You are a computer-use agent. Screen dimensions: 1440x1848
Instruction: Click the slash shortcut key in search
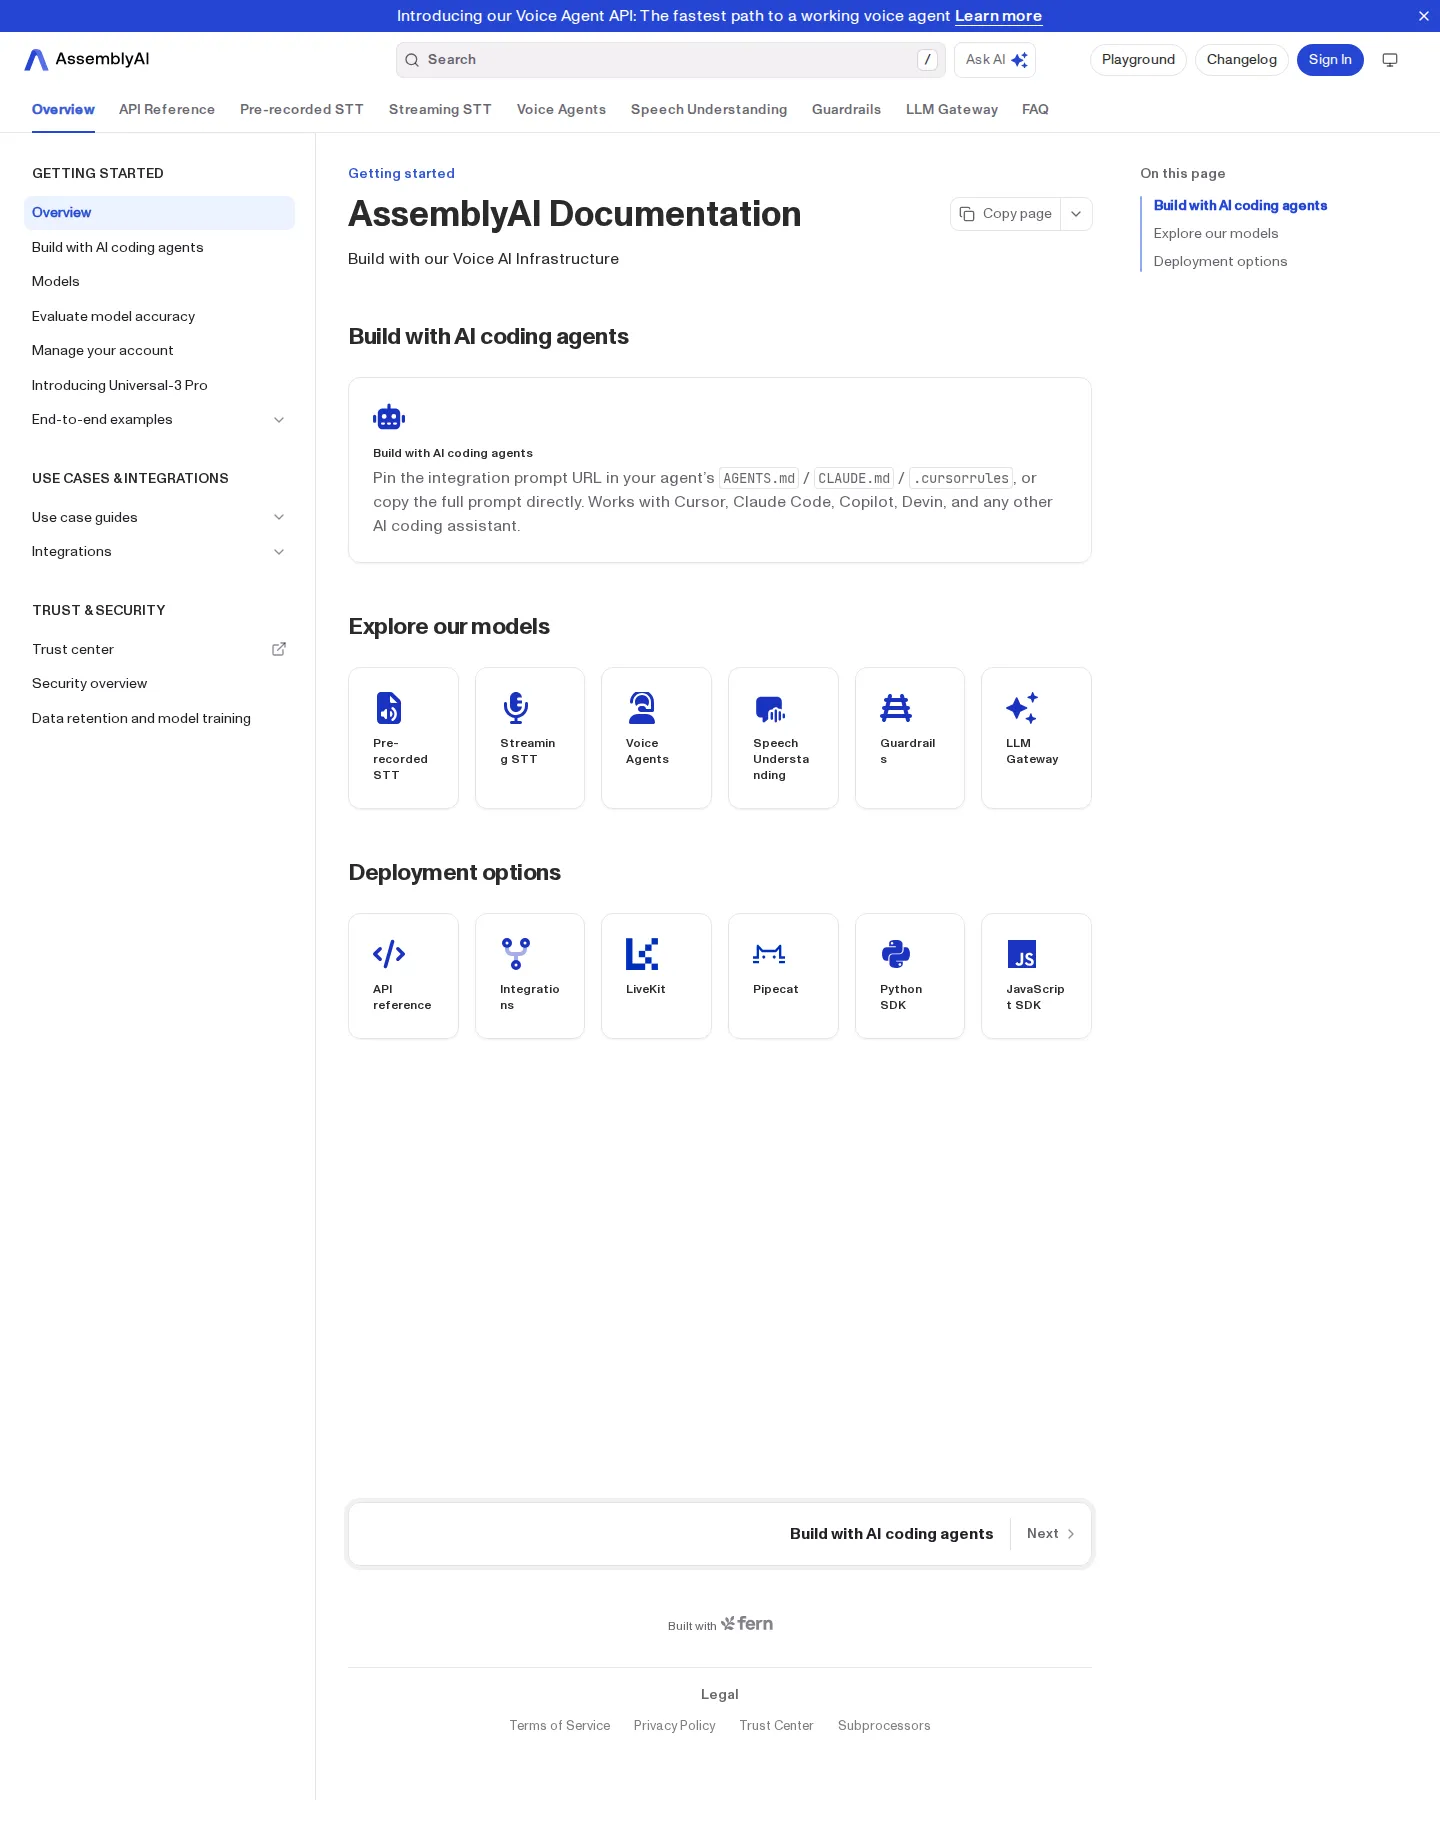point(928,60)
